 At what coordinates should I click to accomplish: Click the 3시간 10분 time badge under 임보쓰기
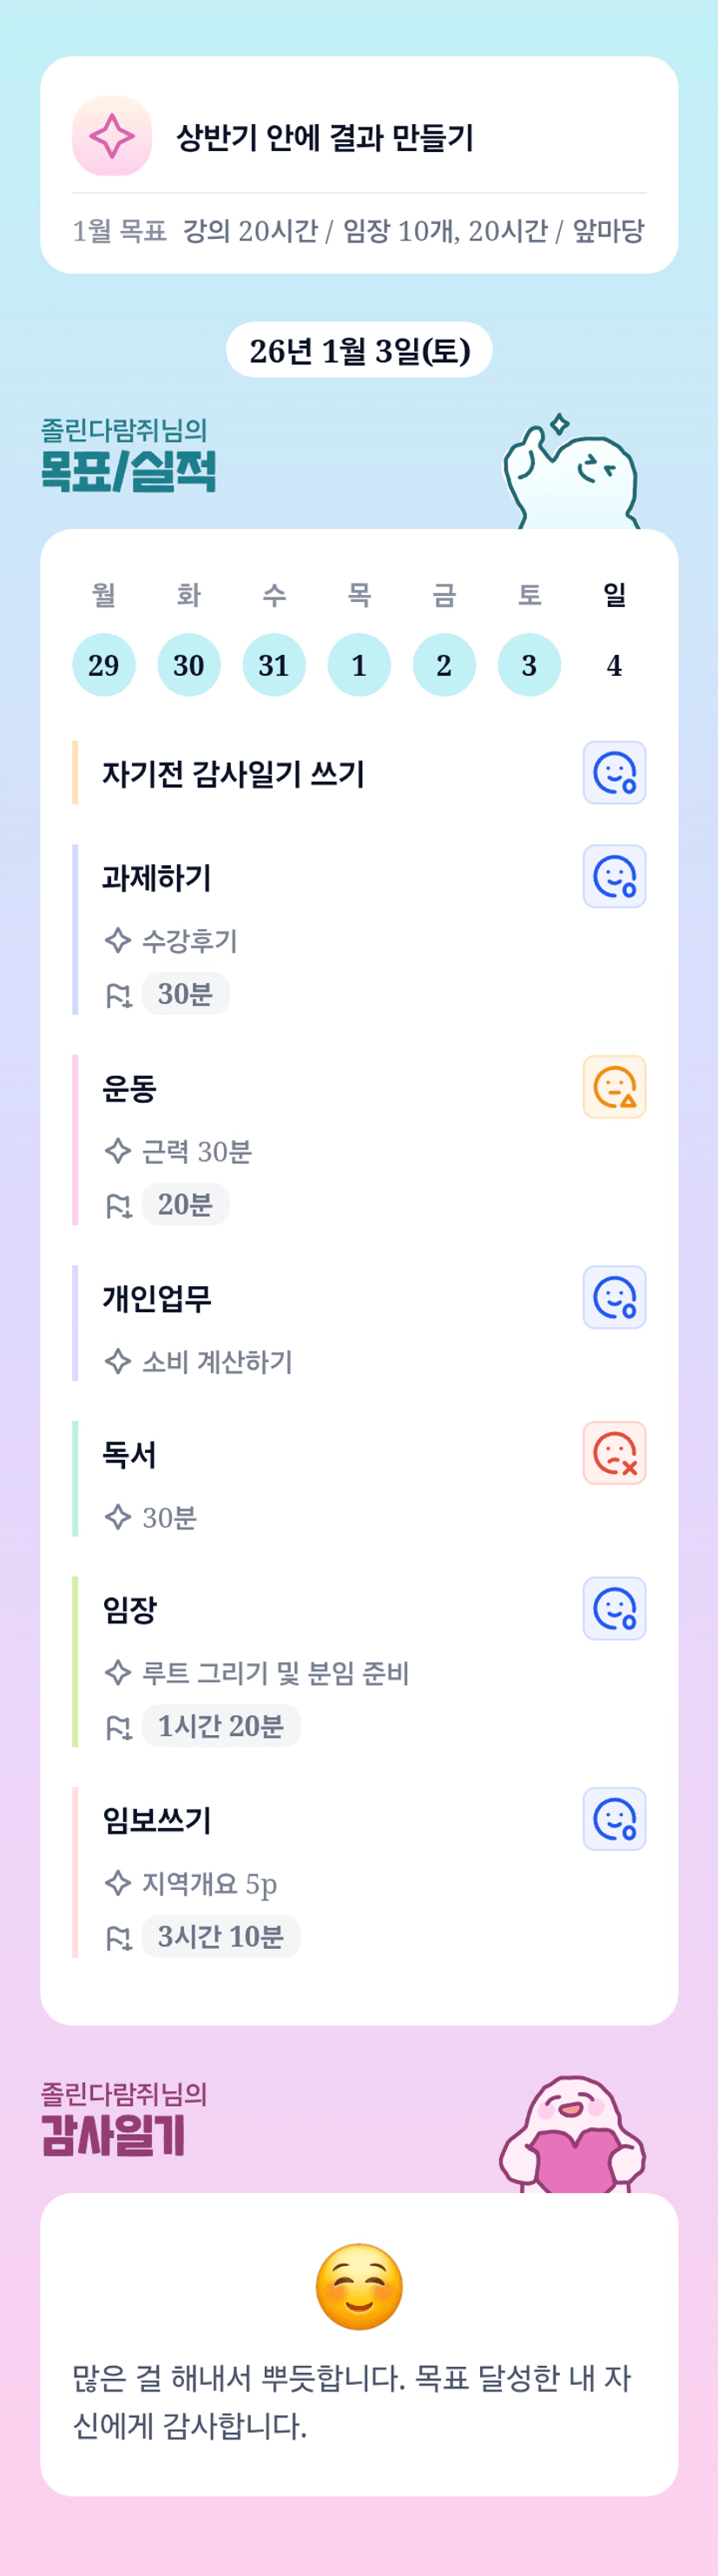221,1936
